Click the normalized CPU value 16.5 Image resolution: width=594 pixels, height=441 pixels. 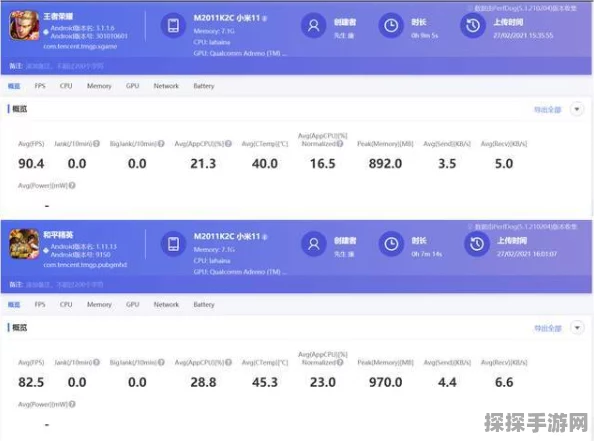point(323,164)
